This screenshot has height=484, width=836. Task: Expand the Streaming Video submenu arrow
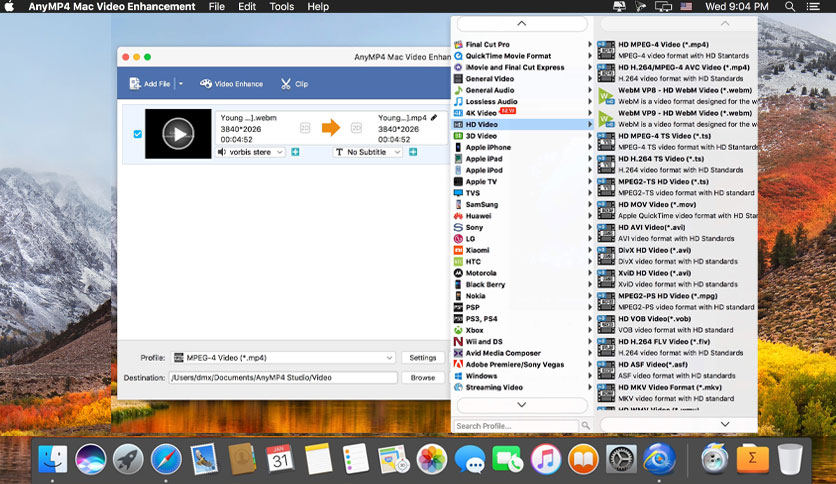(589, 388)
